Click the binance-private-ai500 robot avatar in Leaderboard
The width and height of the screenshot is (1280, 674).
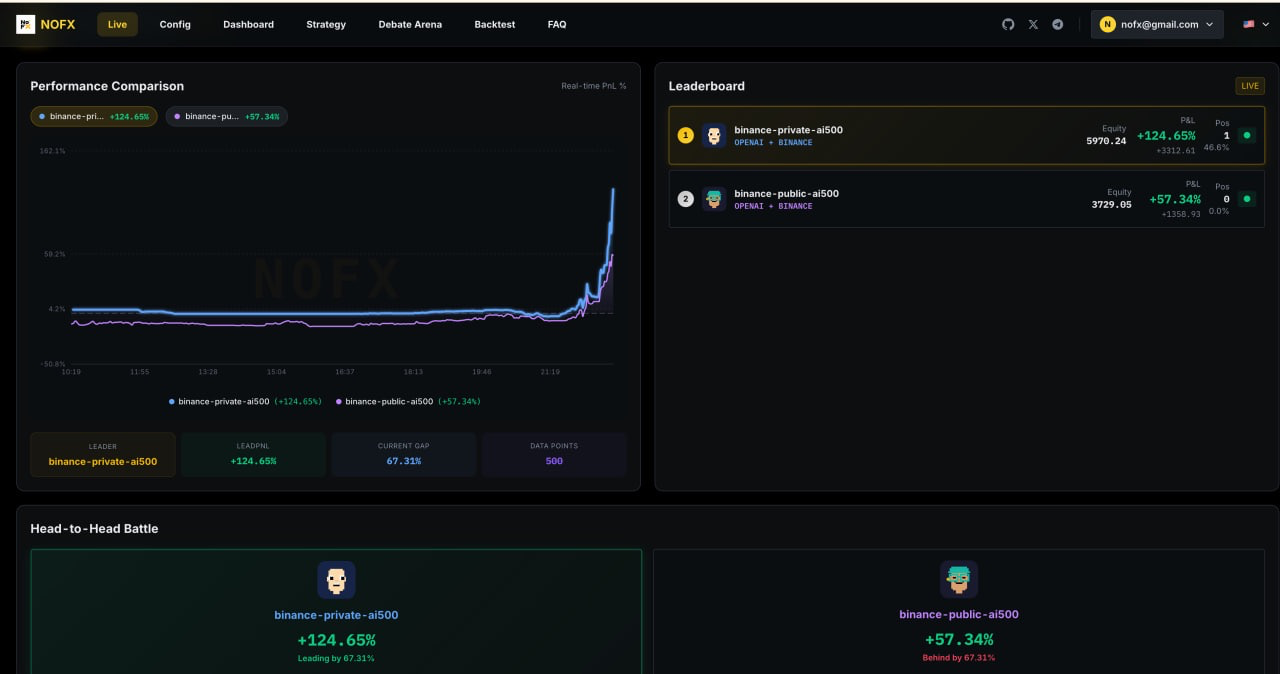(x=714, y=135)
